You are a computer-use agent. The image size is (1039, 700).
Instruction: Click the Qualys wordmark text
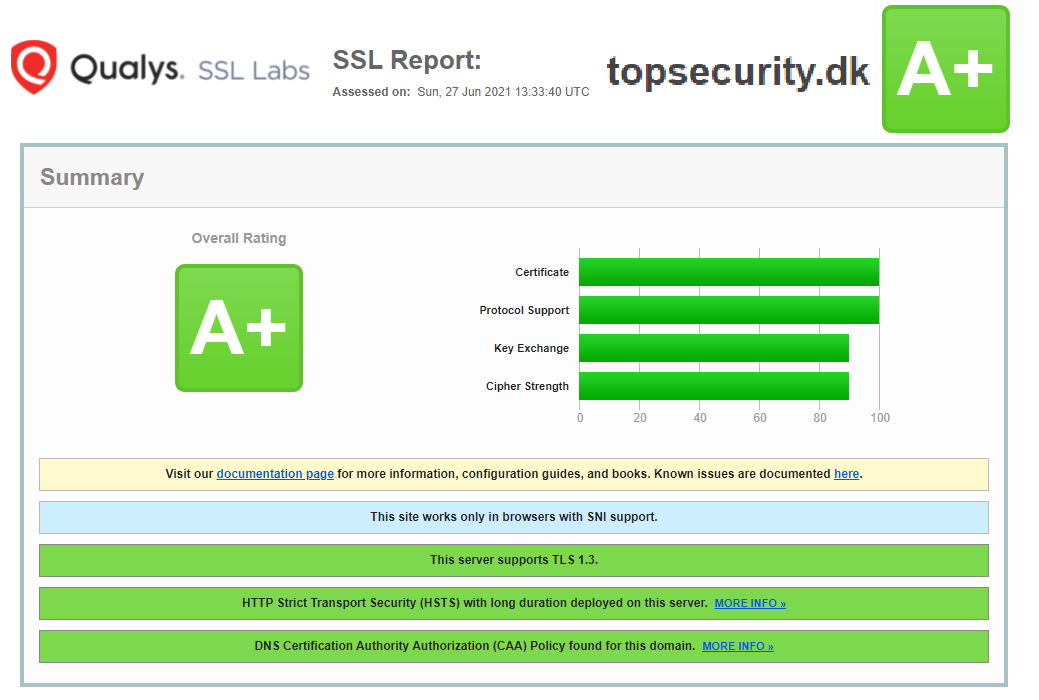pyautogui.click(x=127, y=69)
